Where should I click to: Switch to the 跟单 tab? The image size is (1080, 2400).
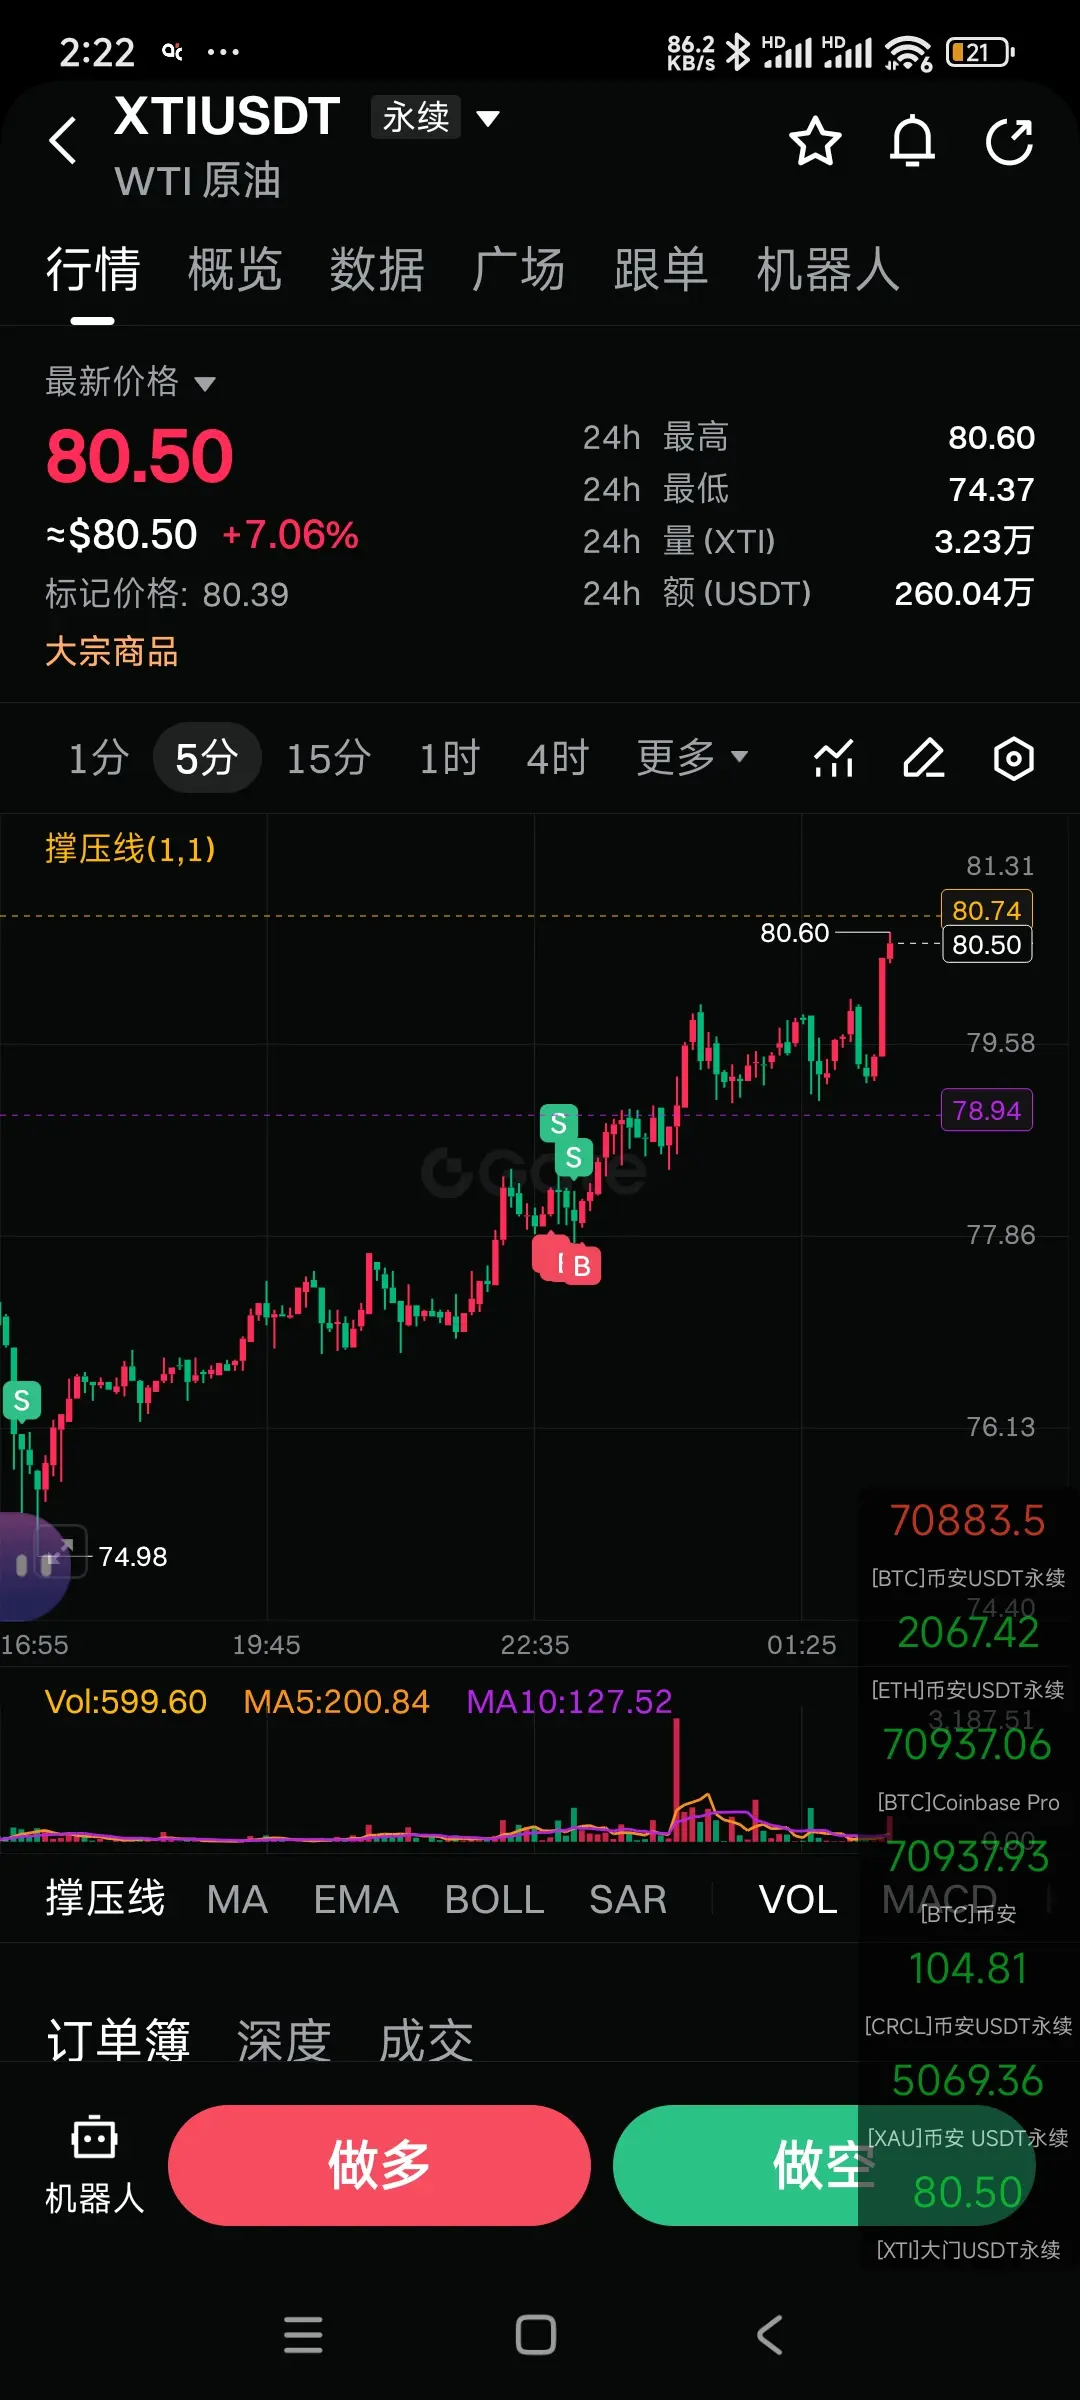pyautogui.click(x=661, y=270)
